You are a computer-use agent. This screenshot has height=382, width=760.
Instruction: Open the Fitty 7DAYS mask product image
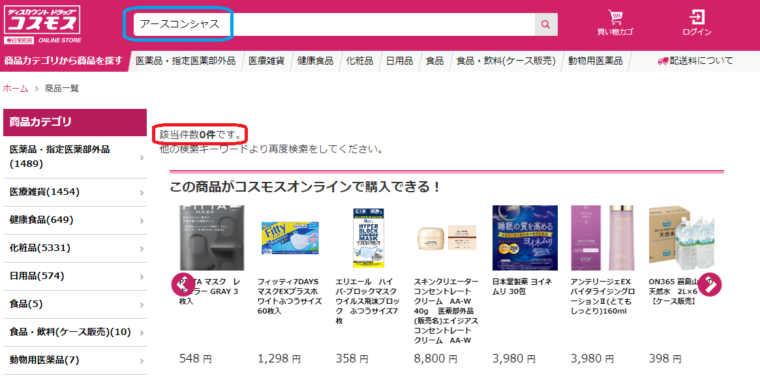(x=290, y=238)
